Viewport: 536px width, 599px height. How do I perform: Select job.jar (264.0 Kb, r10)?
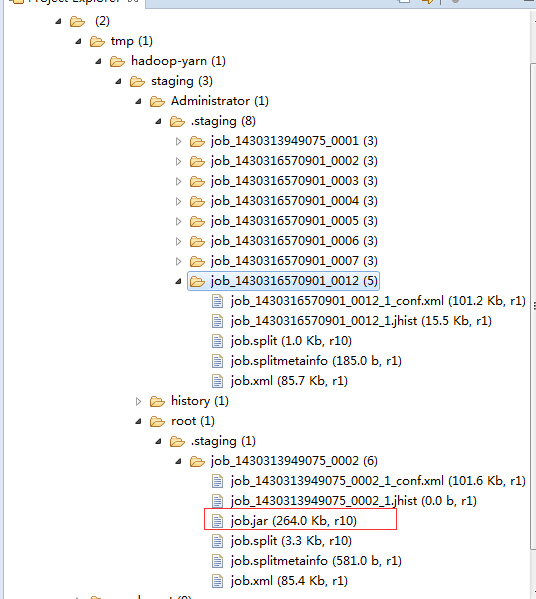tap(293, 521)
